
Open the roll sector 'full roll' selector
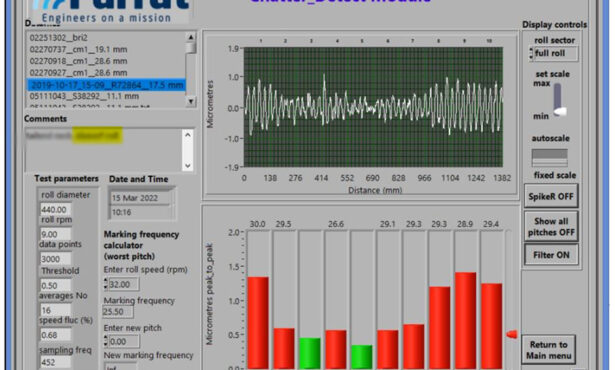[x=555, y=53]
